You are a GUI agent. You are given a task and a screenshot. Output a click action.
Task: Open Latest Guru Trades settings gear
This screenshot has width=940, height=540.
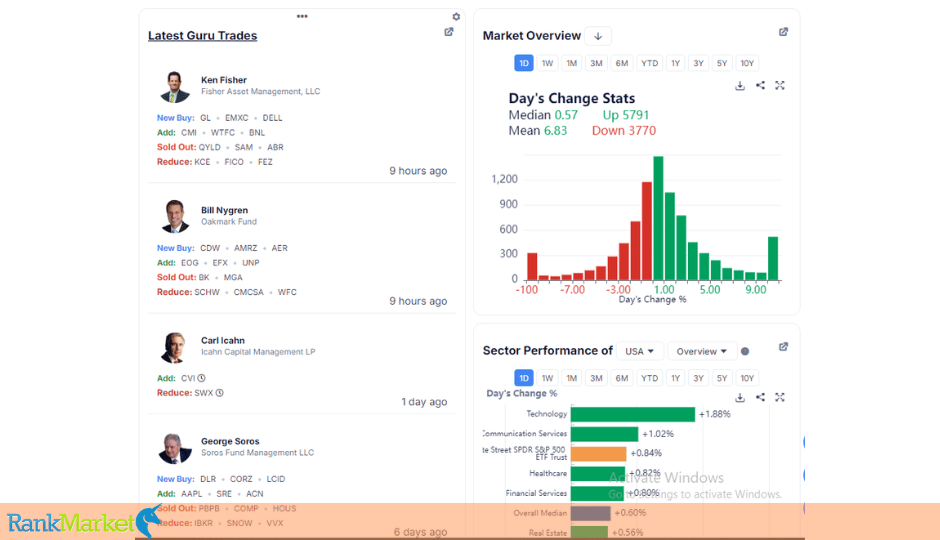(x=456, y=17)
